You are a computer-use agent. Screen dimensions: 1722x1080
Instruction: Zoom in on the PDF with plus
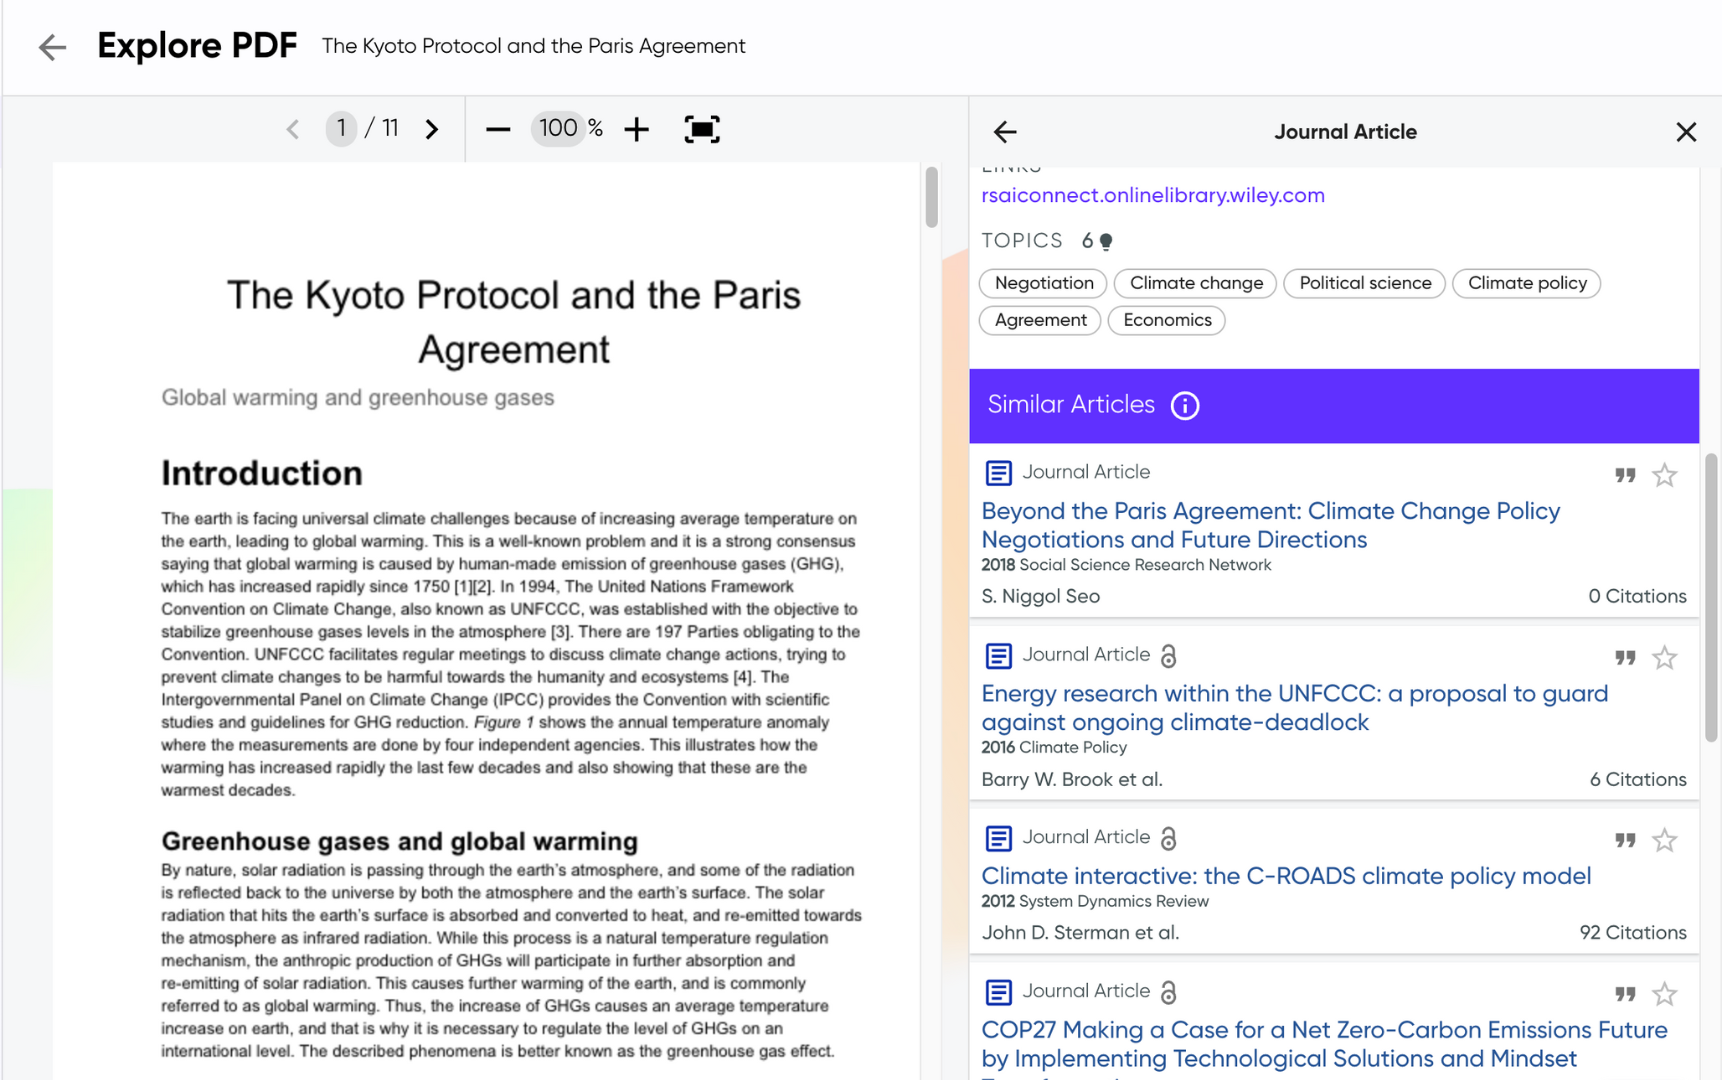tap(636, 129)
